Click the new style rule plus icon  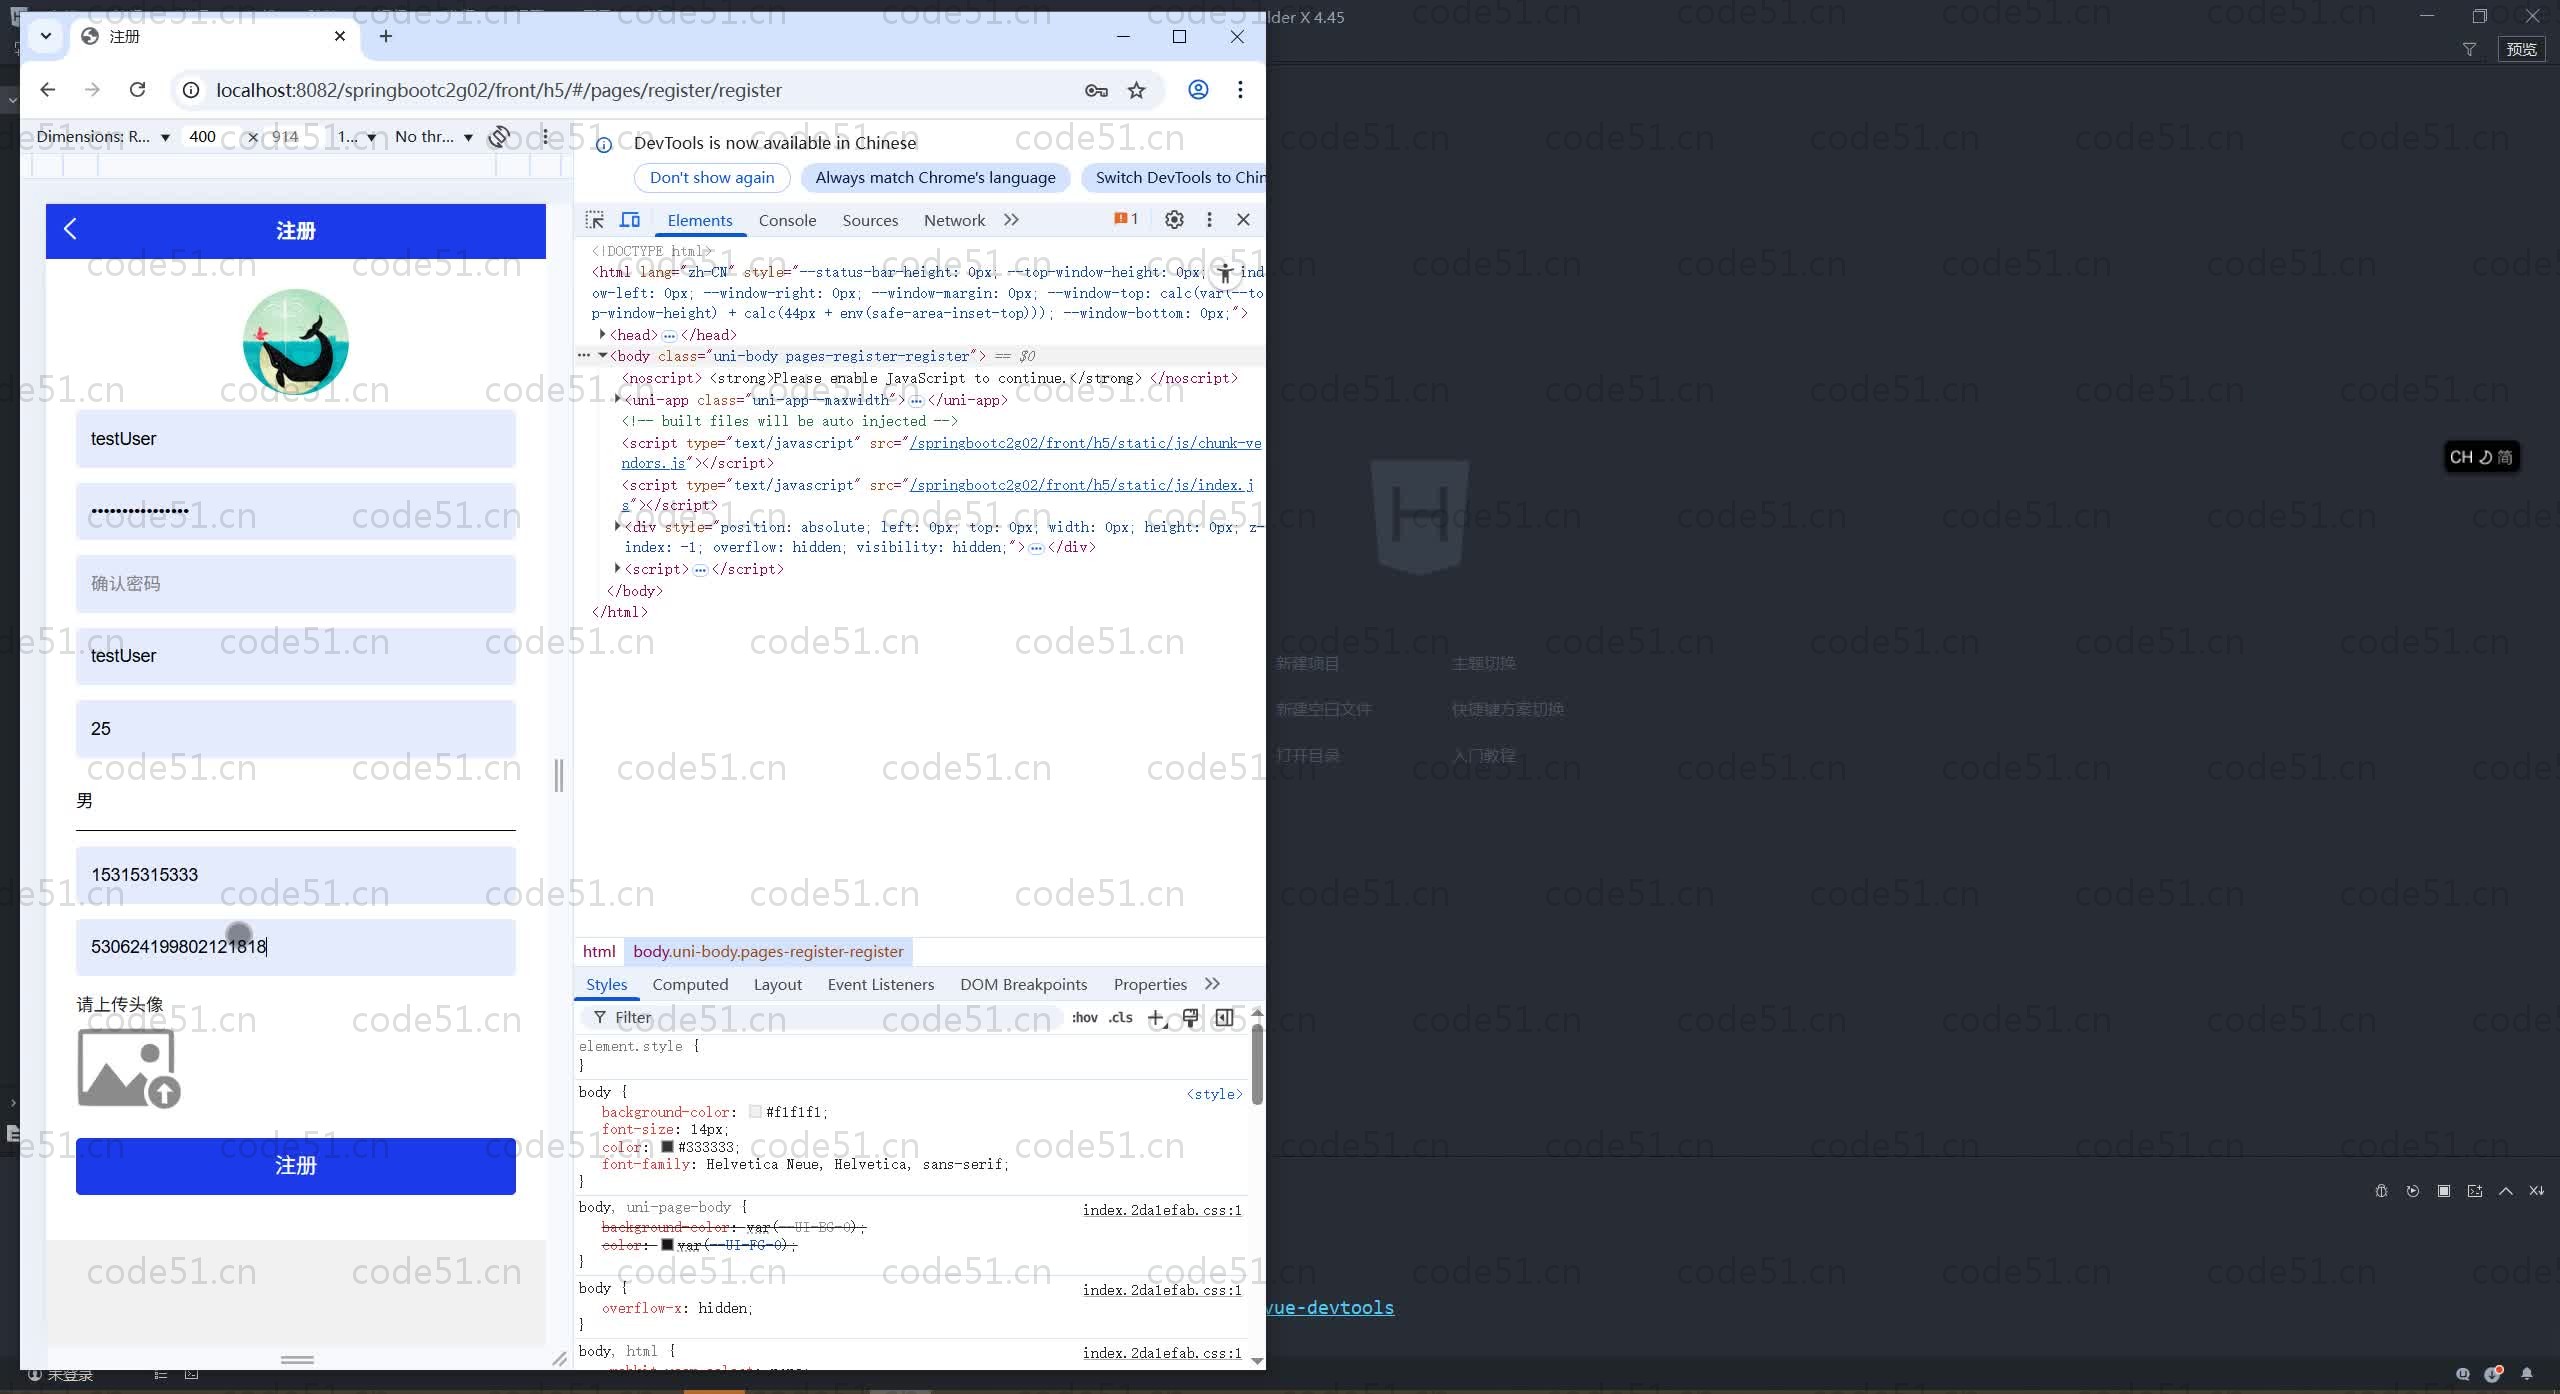1156,1018
